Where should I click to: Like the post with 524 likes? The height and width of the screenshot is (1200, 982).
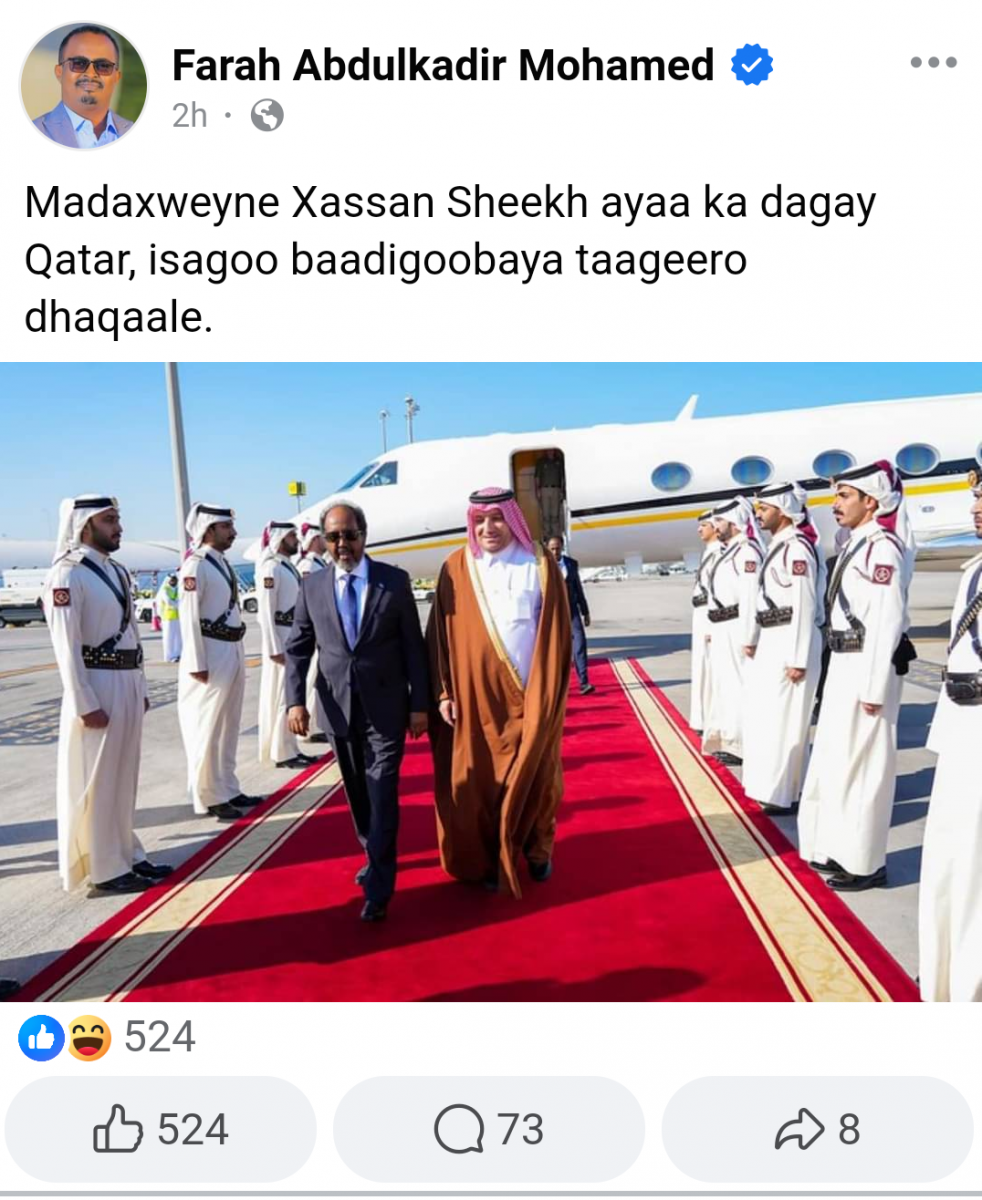161,1130
